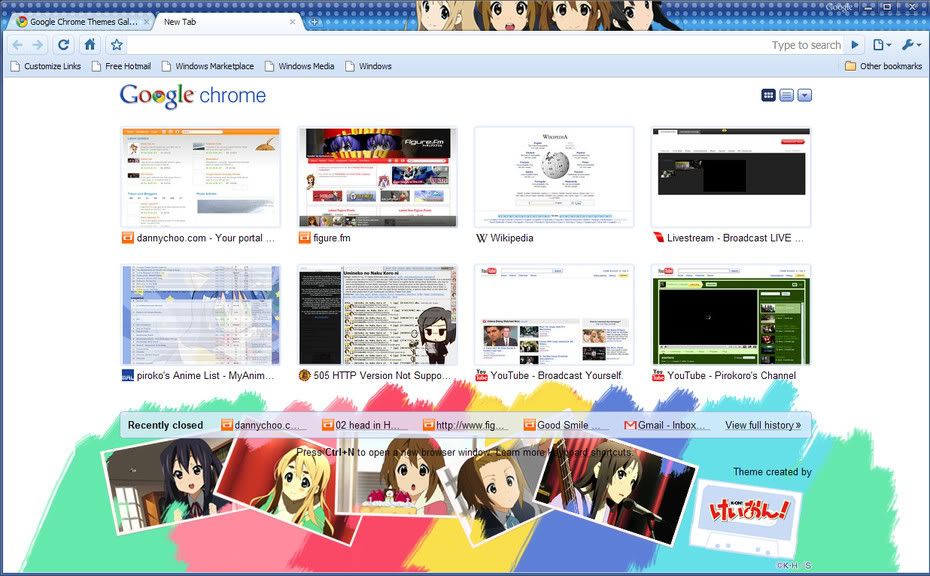Close the Google Chrome Themes Gallery tab
This screenshot has height=576, width=930.
point(146,22)
